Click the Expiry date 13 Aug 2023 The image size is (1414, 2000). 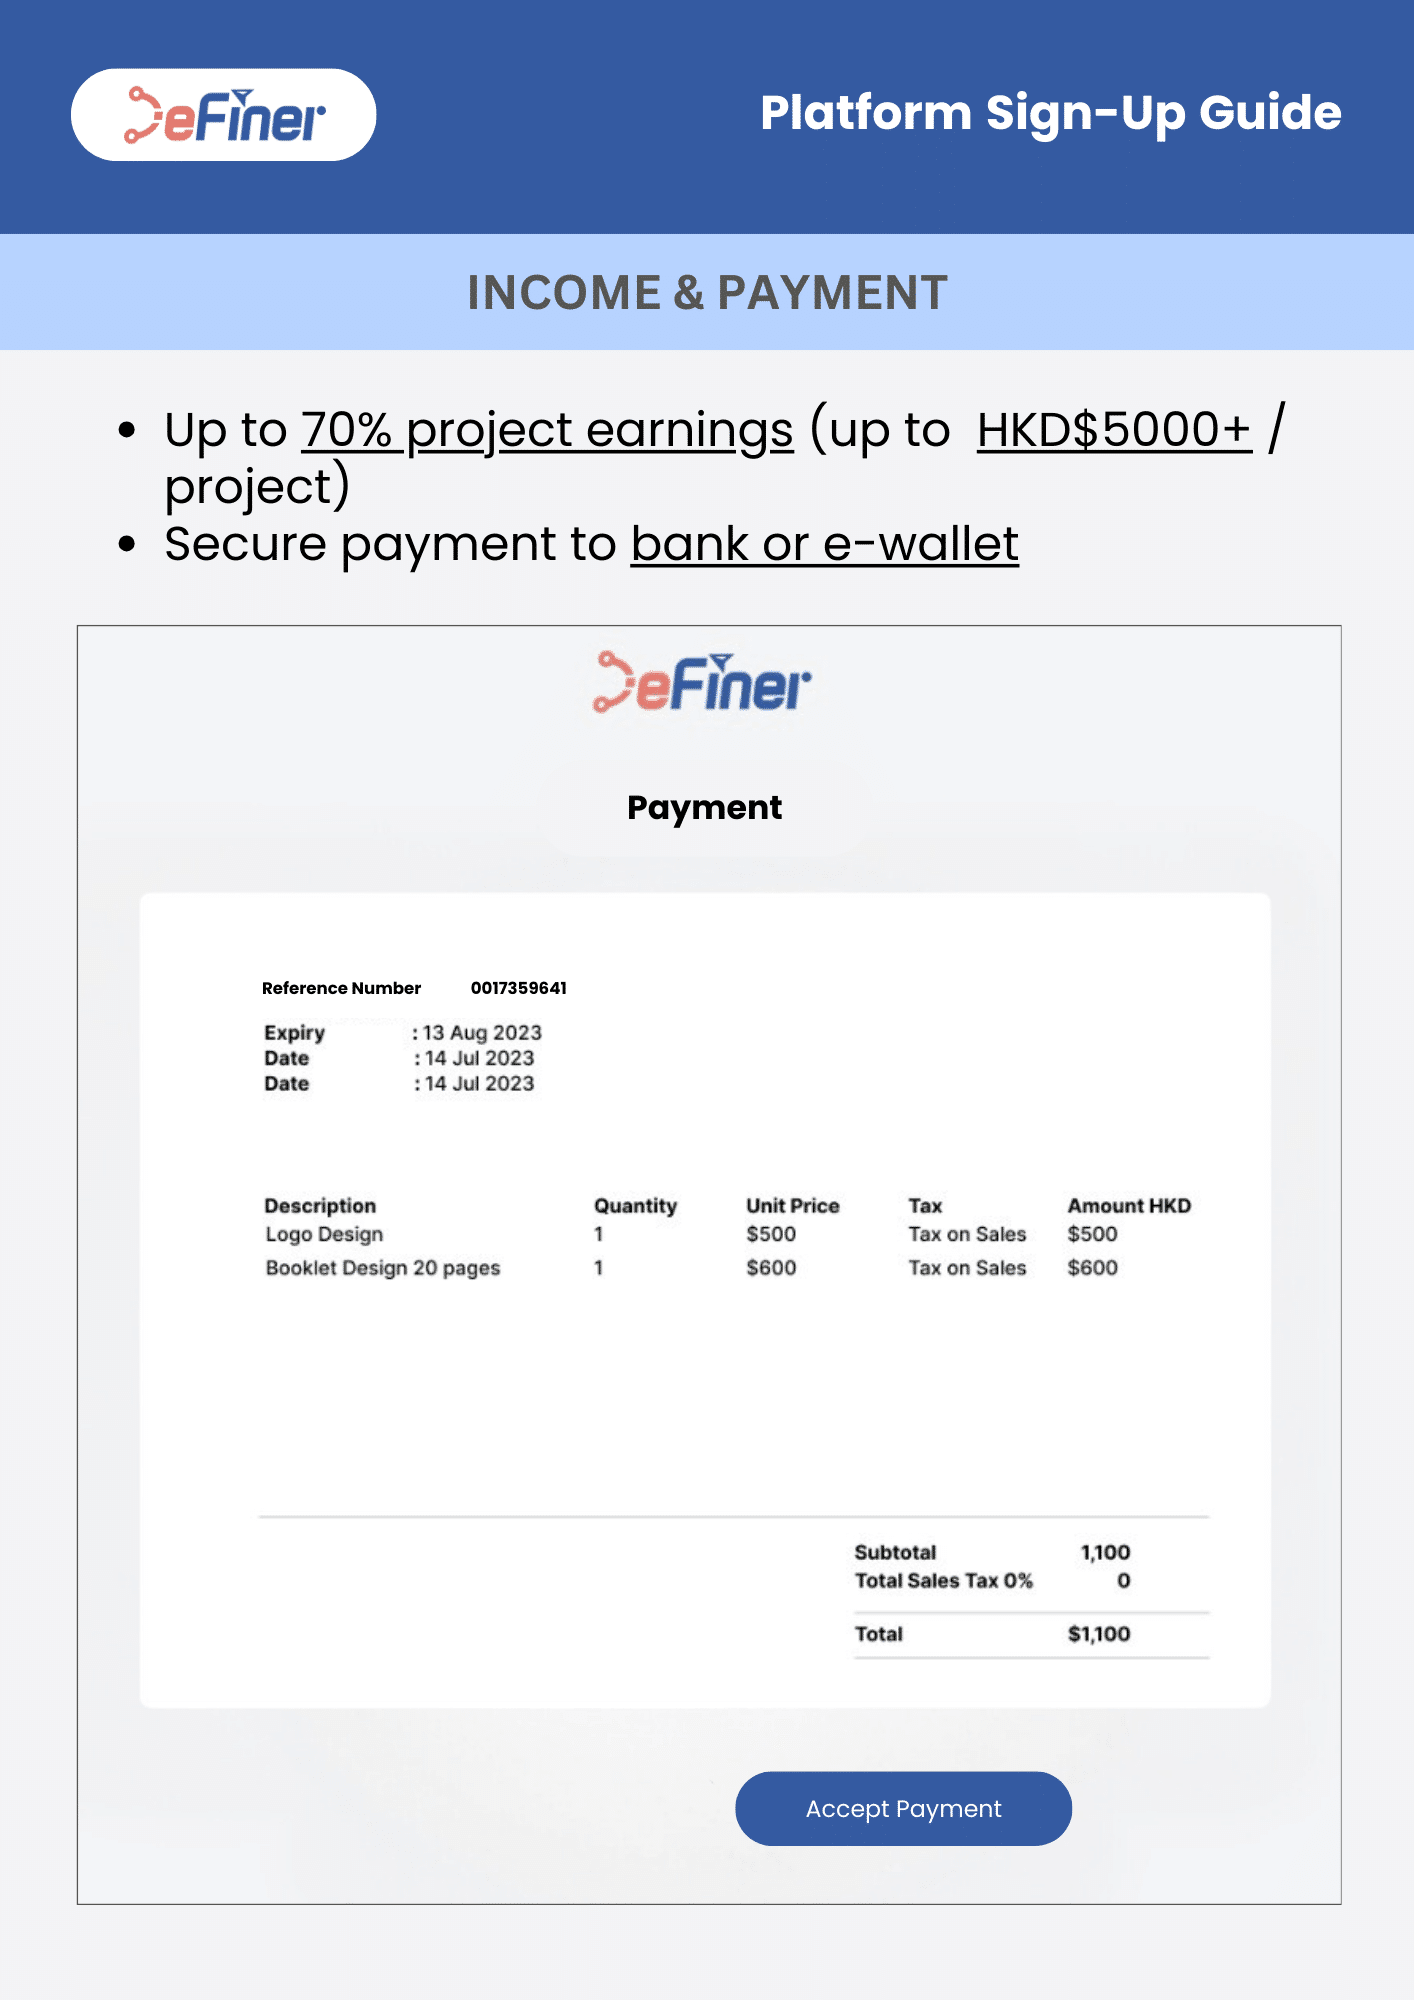(x=482, y=1032)
